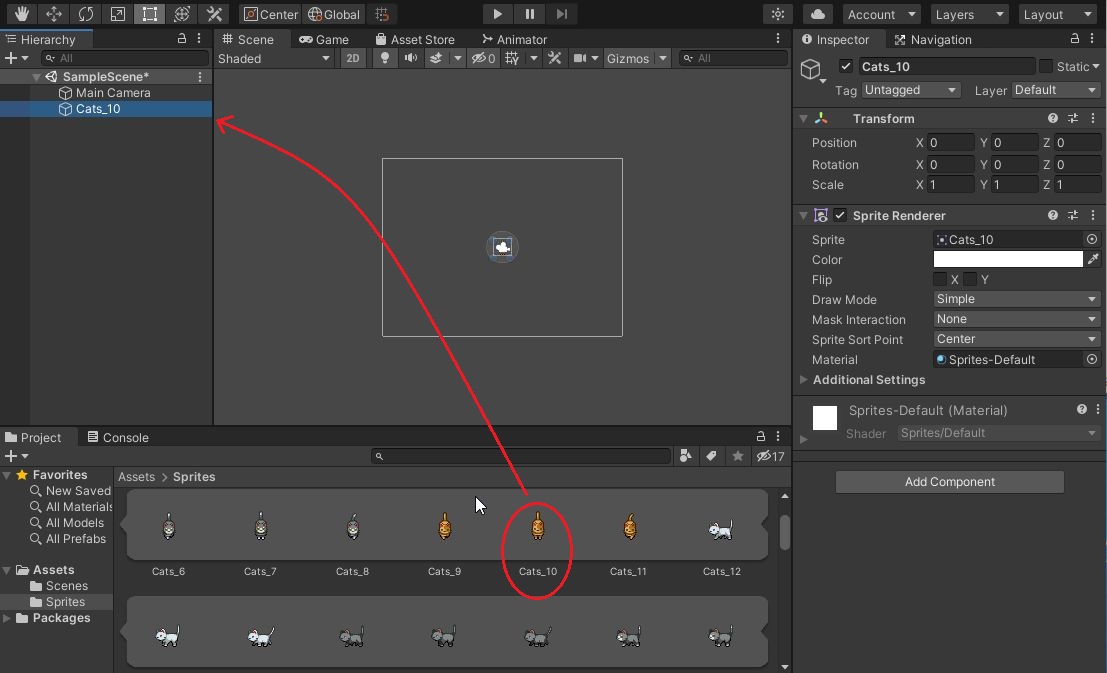Click the Project search field
Image resolution: width=1107 pixels, height=673 pixels.
click(521, 456)
